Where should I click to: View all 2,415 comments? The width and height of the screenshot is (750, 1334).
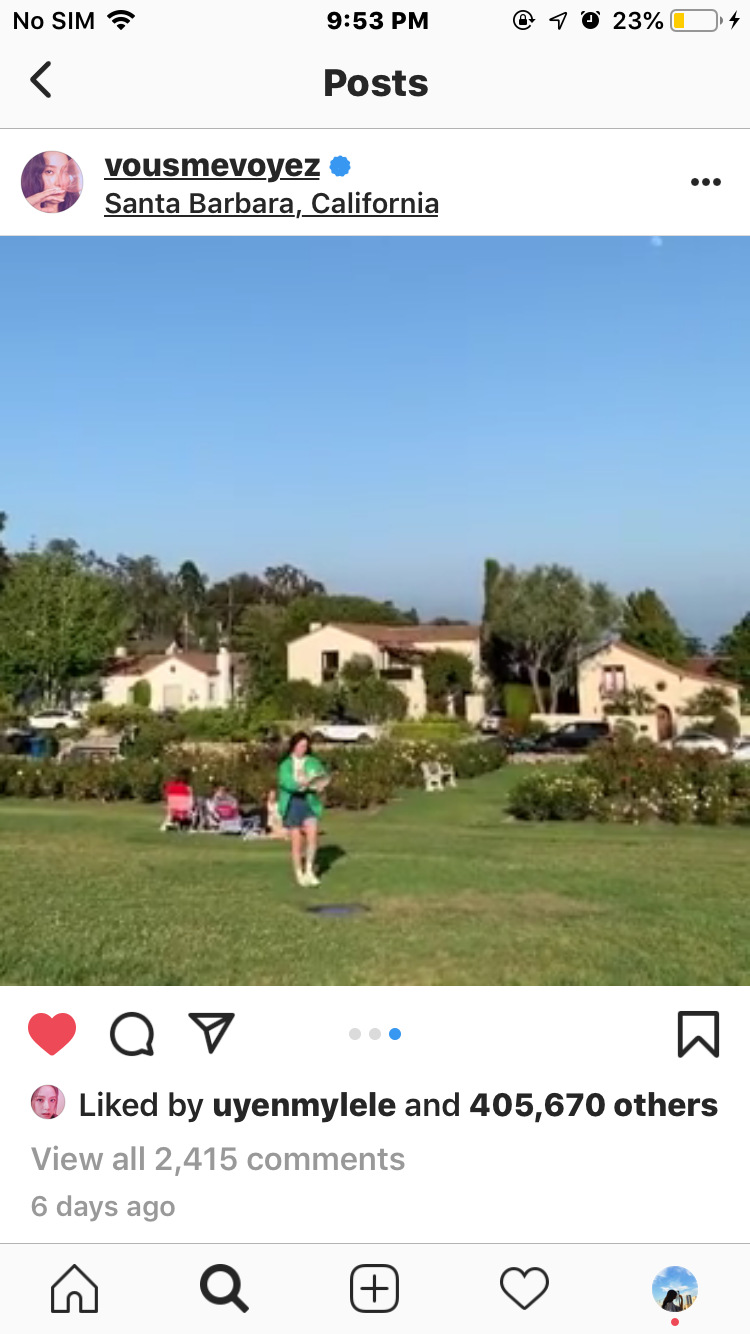tap(218, 1159)
